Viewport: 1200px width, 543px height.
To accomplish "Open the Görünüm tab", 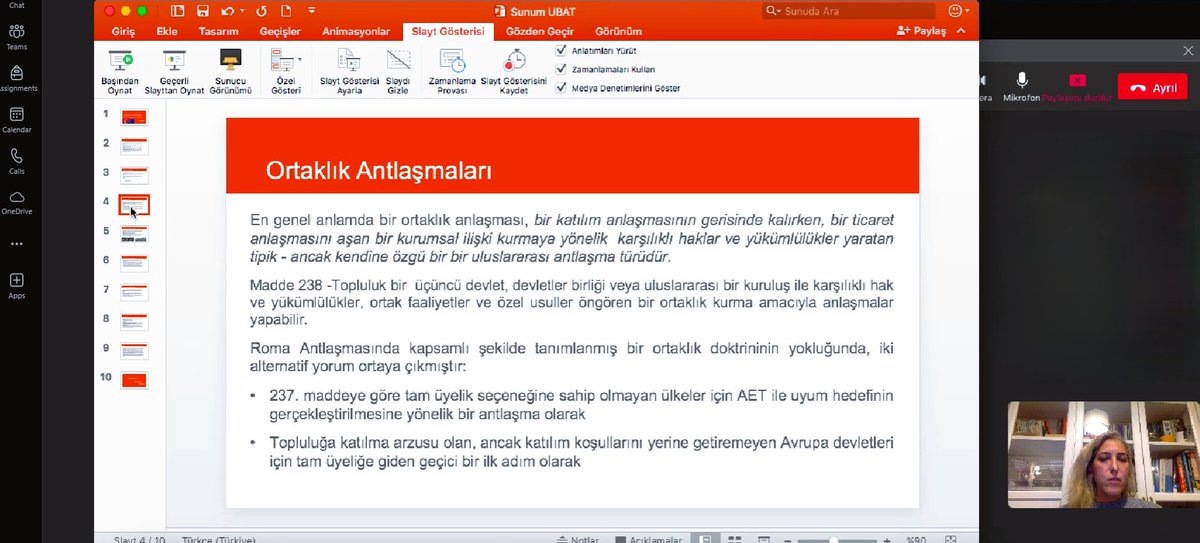I will point(618,31).
